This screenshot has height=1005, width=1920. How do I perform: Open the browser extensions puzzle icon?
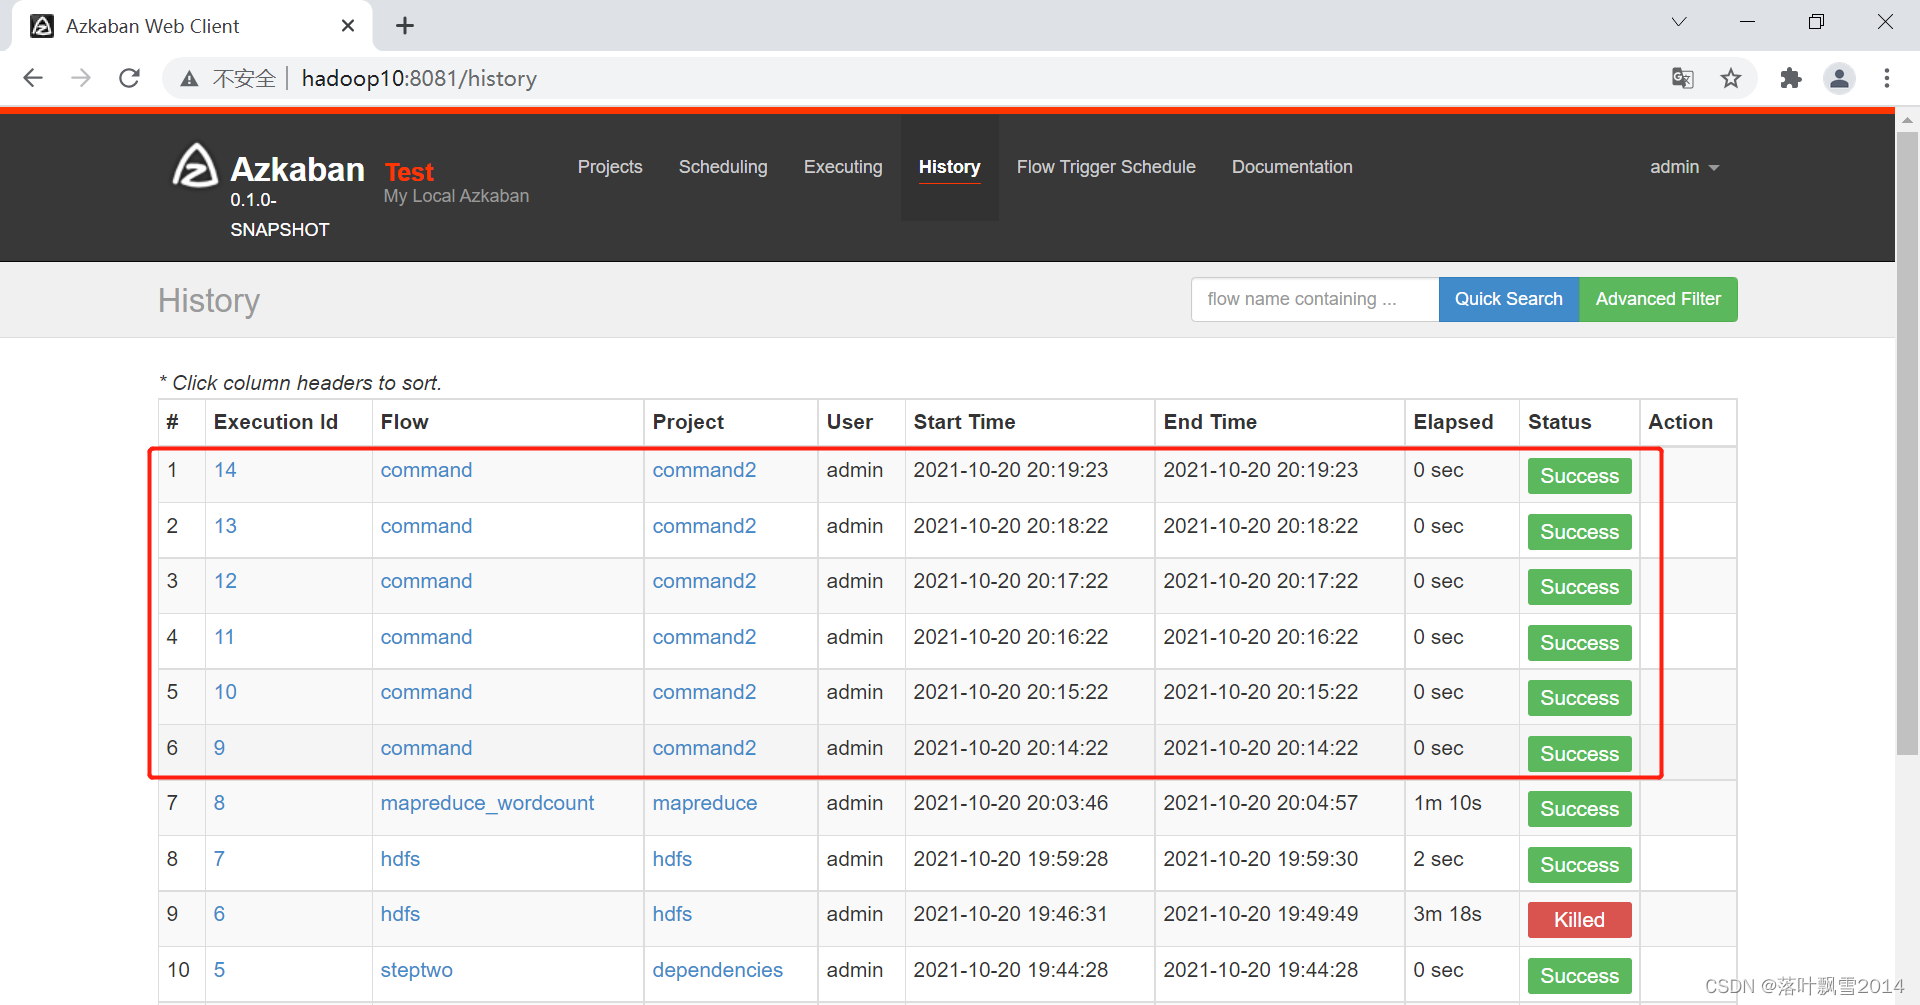coord(1791,78)
